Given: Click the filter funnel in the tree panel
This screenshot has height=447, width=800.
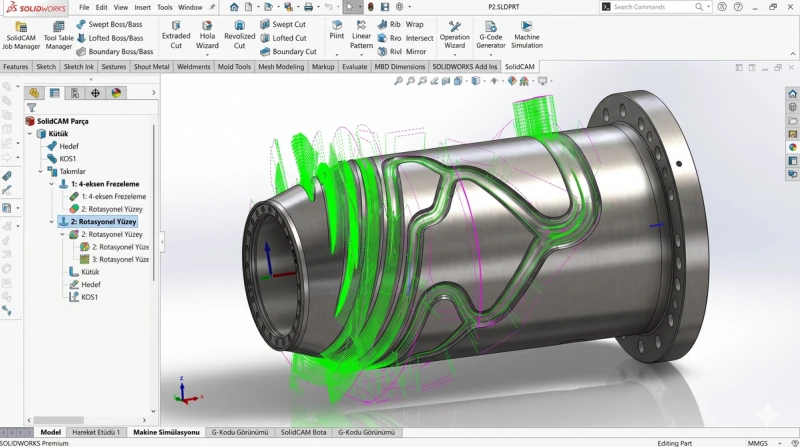Looking at the screenshot, I should coord(32,108).
